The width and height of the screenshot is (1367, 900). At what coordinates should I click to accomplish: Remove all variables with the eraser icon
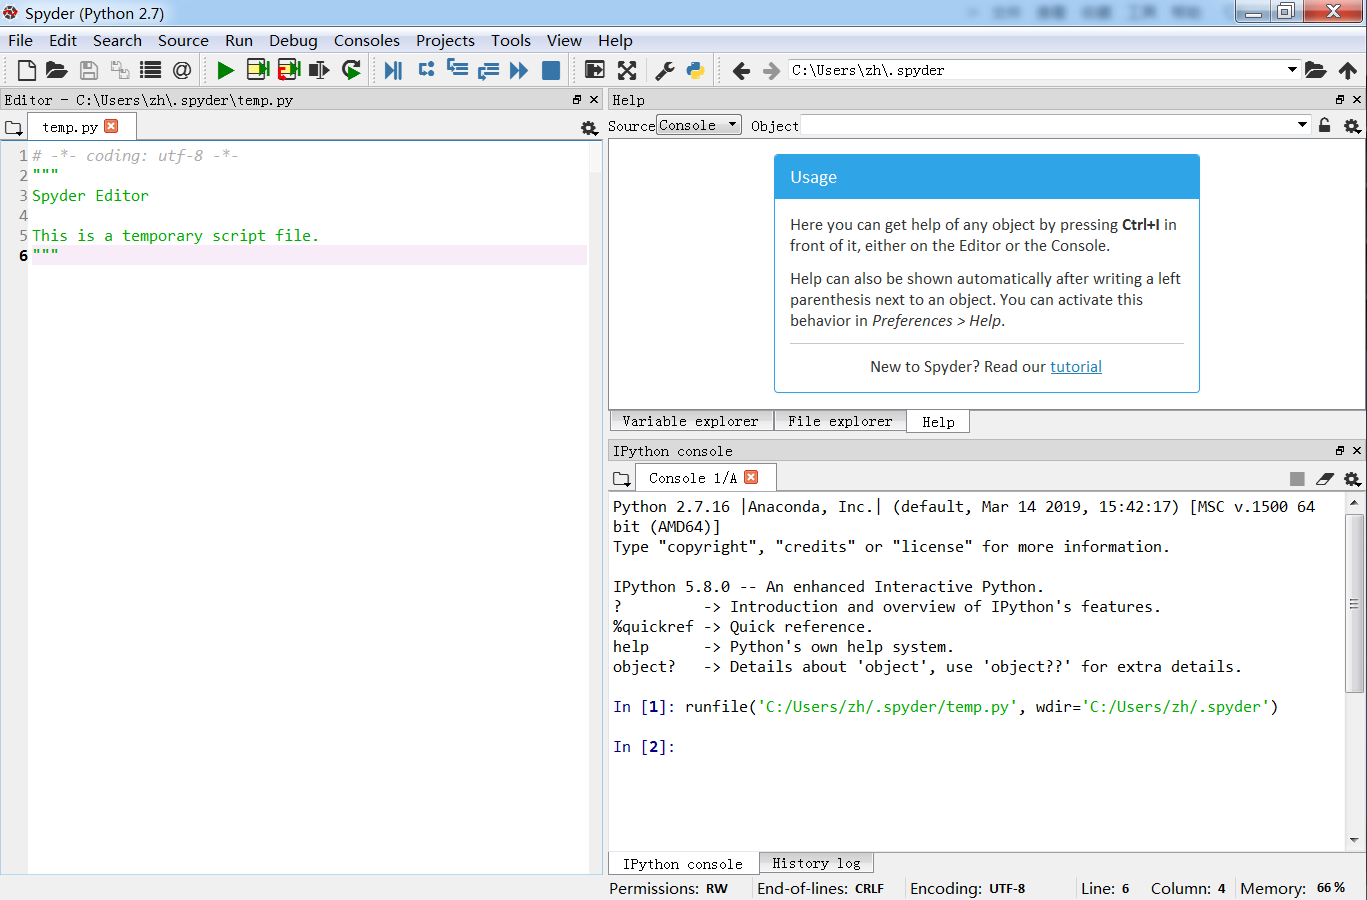(x=1325, y=479)
